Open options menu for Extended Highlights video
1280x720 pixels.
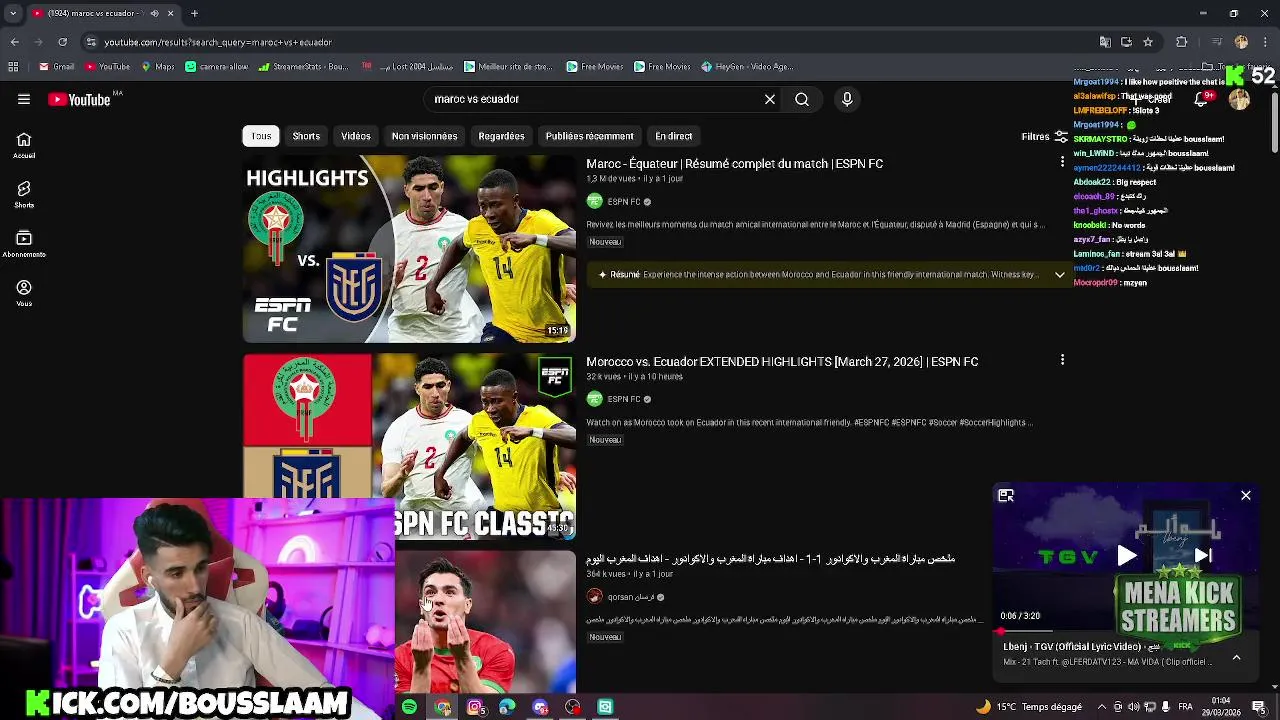[1062, 359]
